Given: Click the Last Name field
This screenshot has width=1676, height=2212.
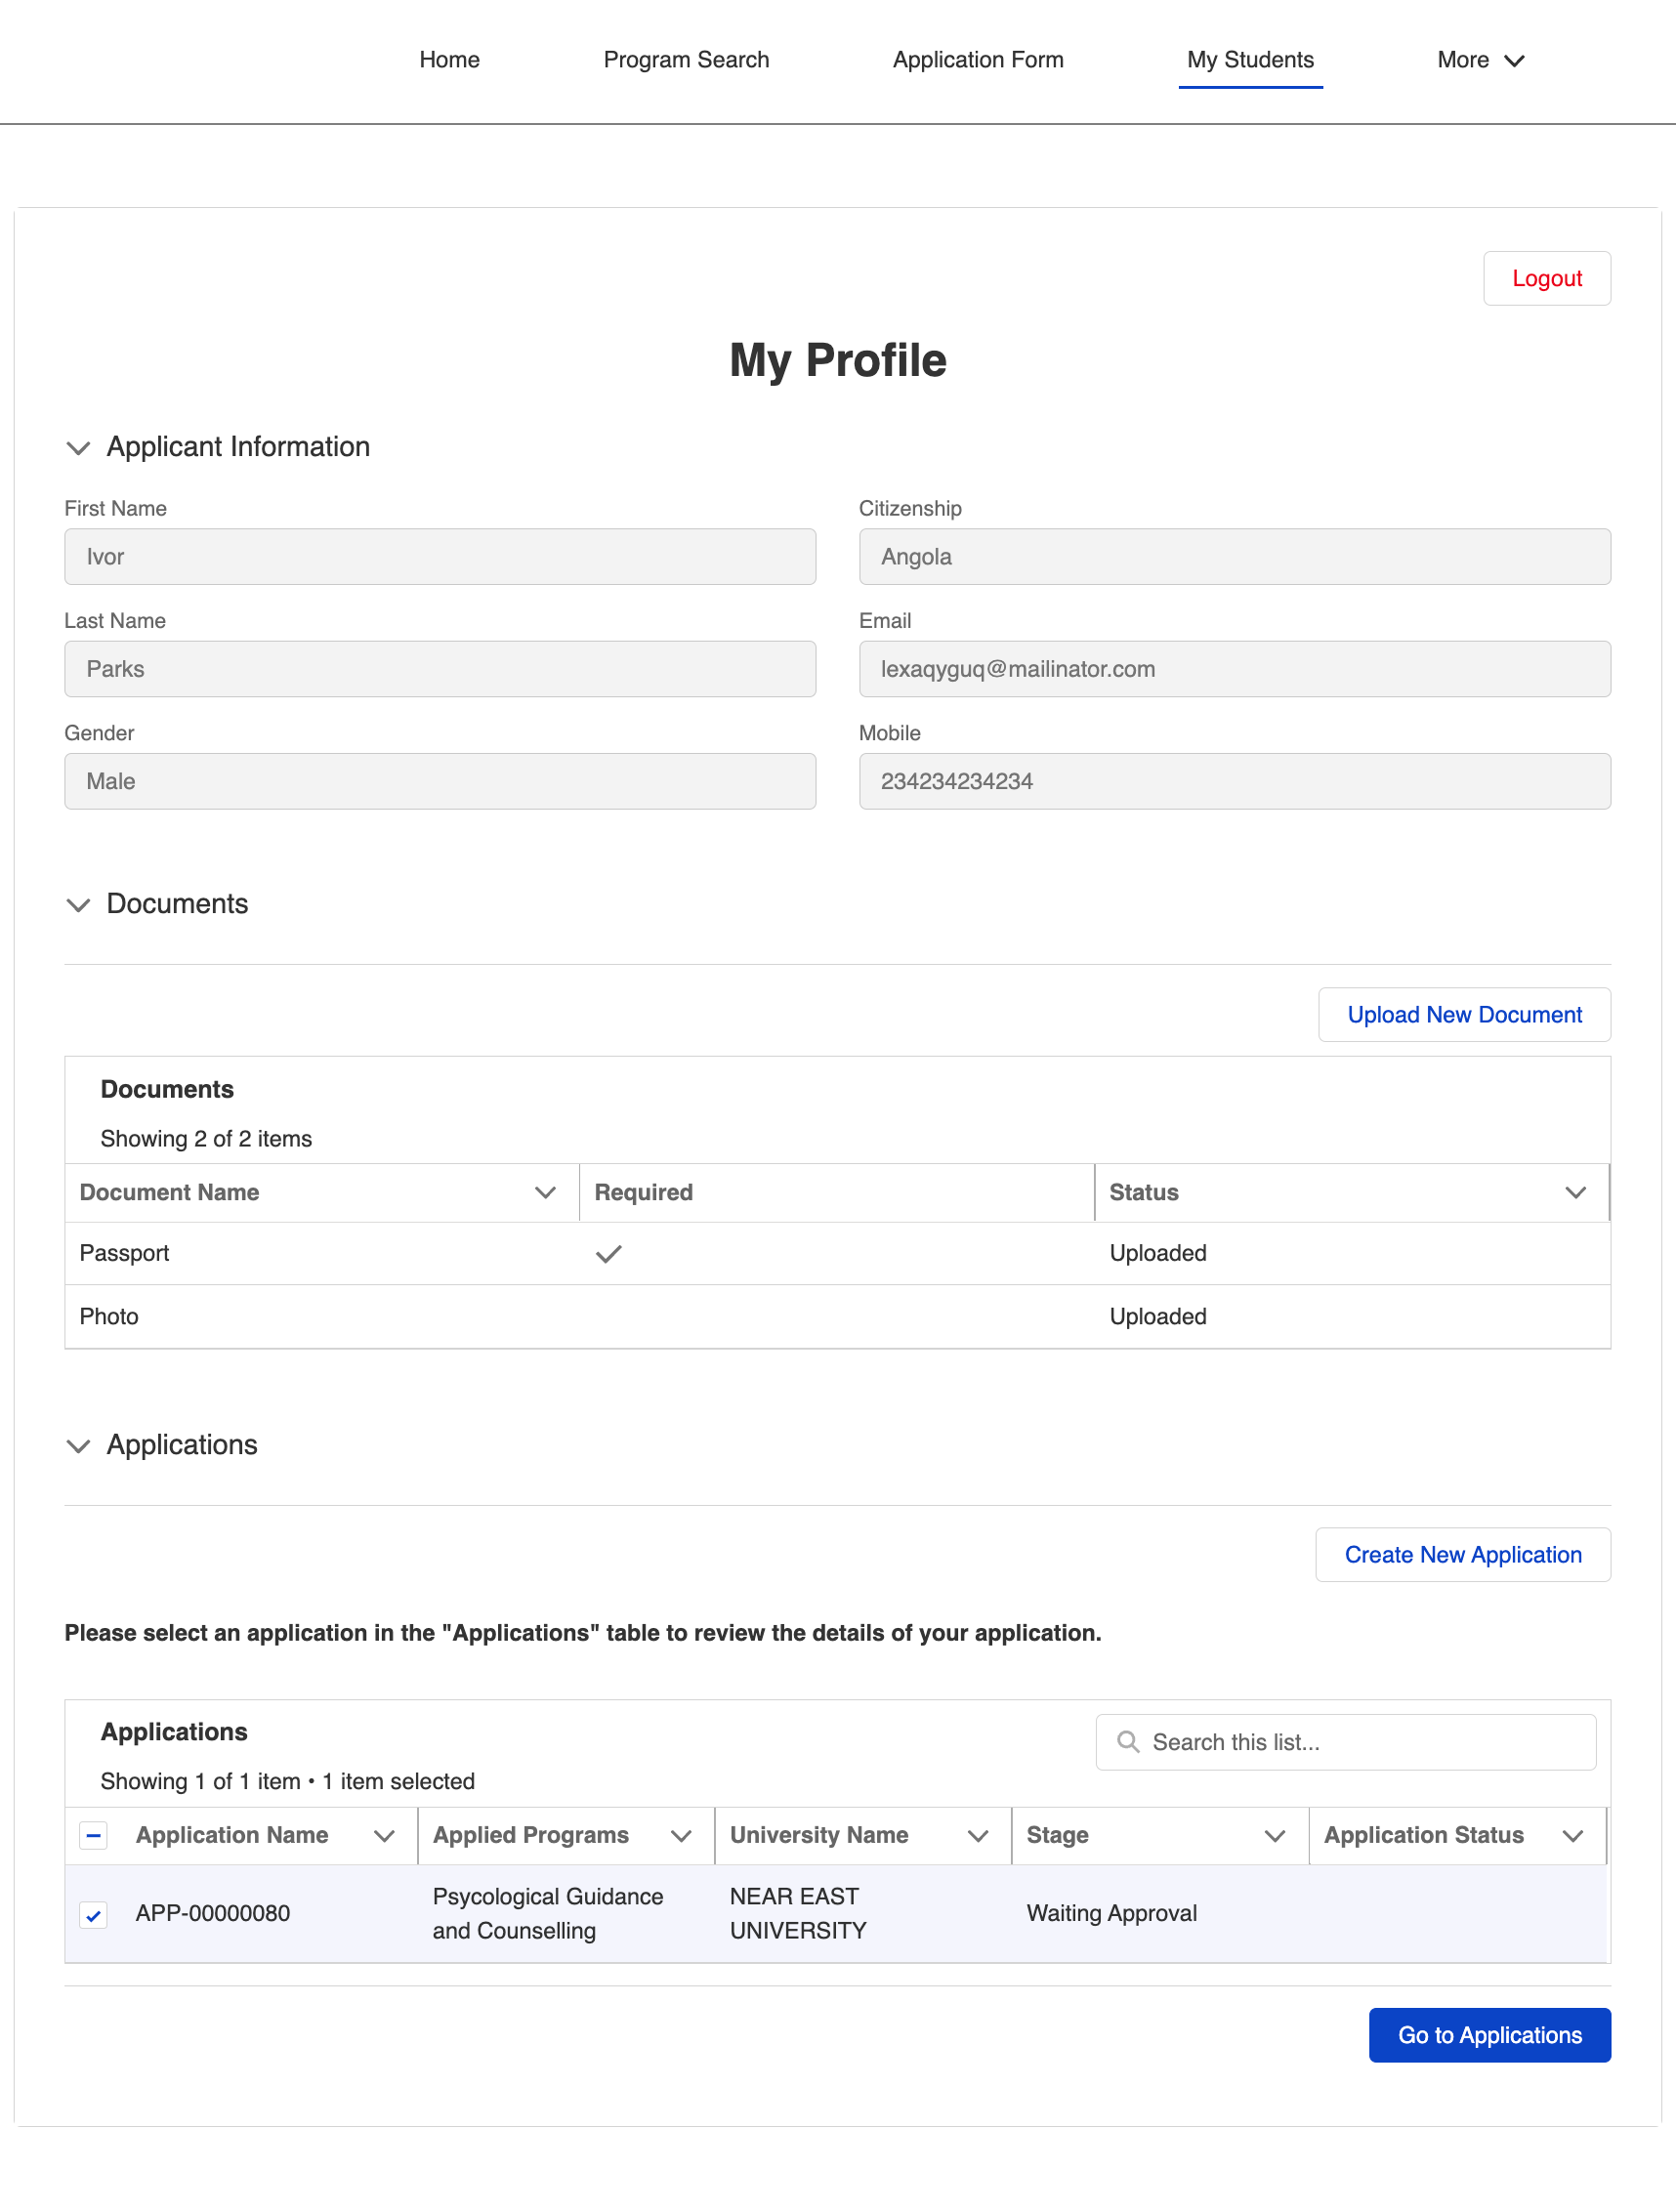Looking at the screenshot, I should 440,668.
